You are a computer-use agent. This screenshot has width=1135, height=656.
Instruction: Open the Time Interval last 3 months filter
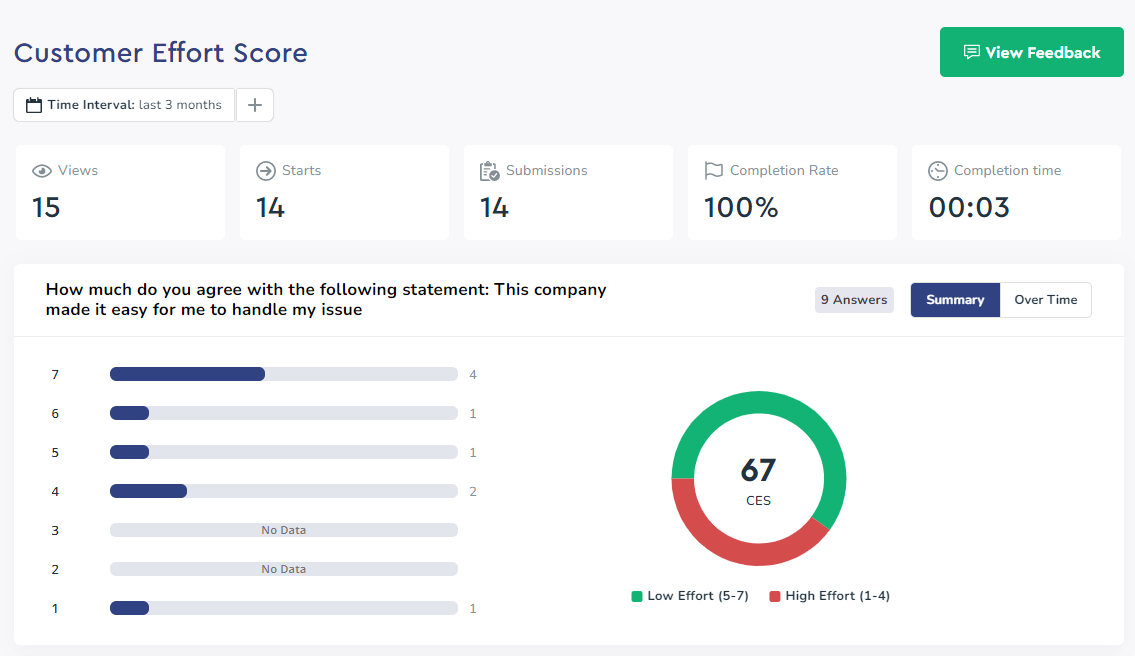(x=124, y=105)
